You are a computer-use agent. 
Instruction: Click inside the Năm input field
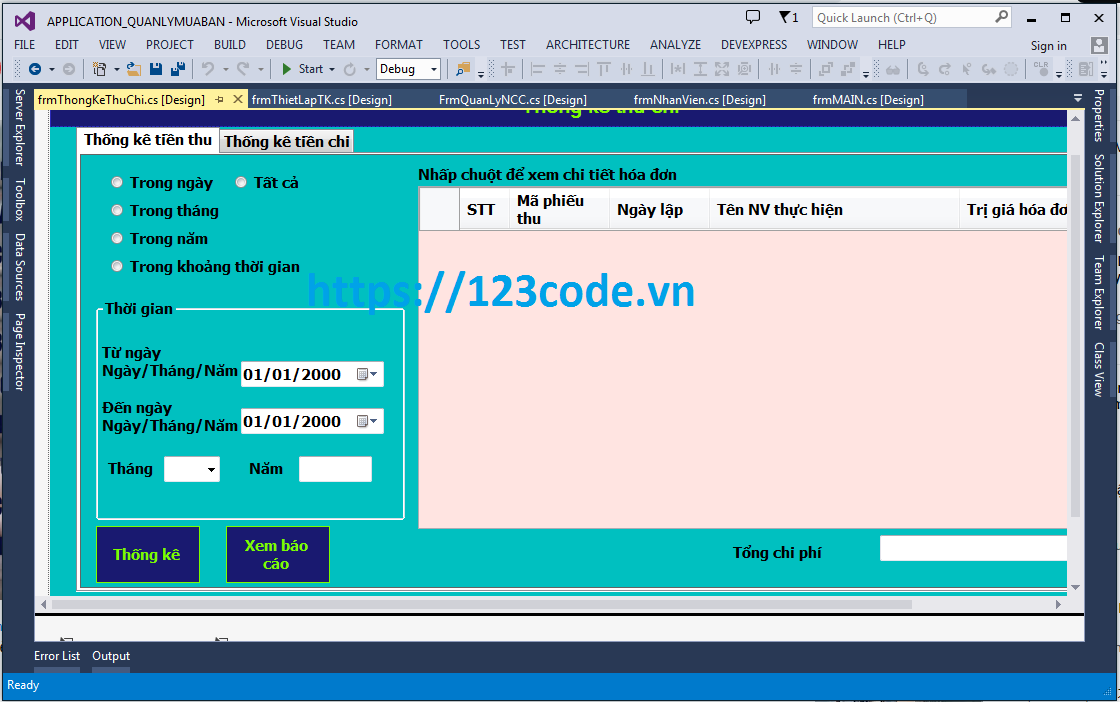click(x=335, y=468)
